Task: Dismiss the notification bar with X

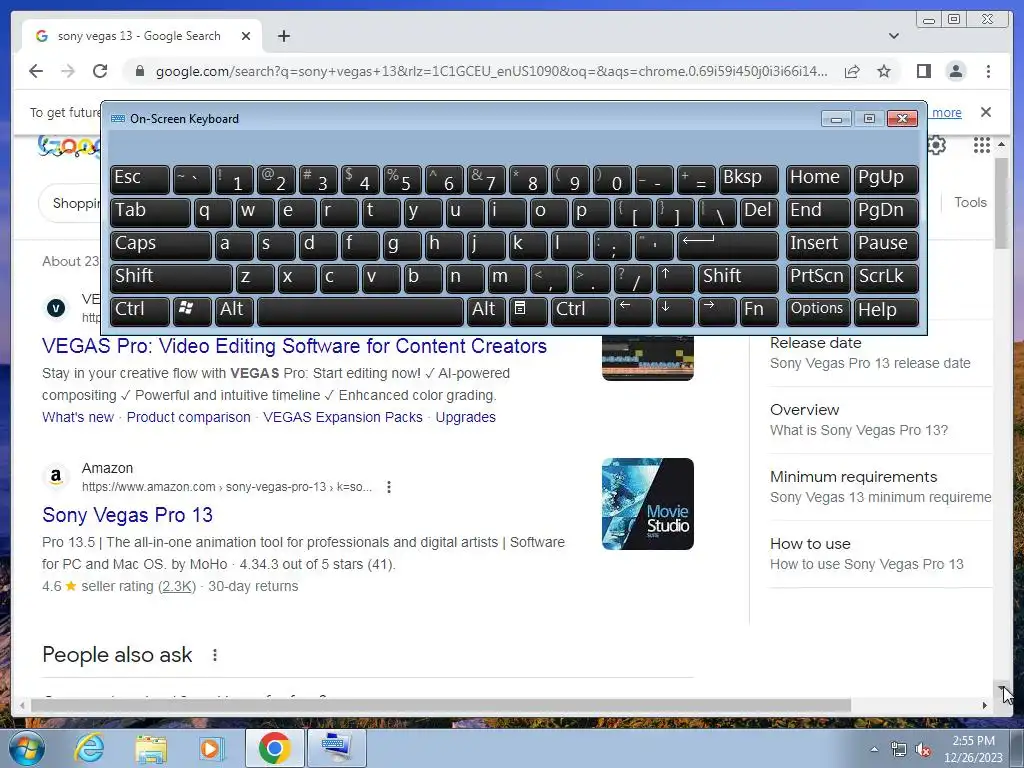Action: (985, 112)
